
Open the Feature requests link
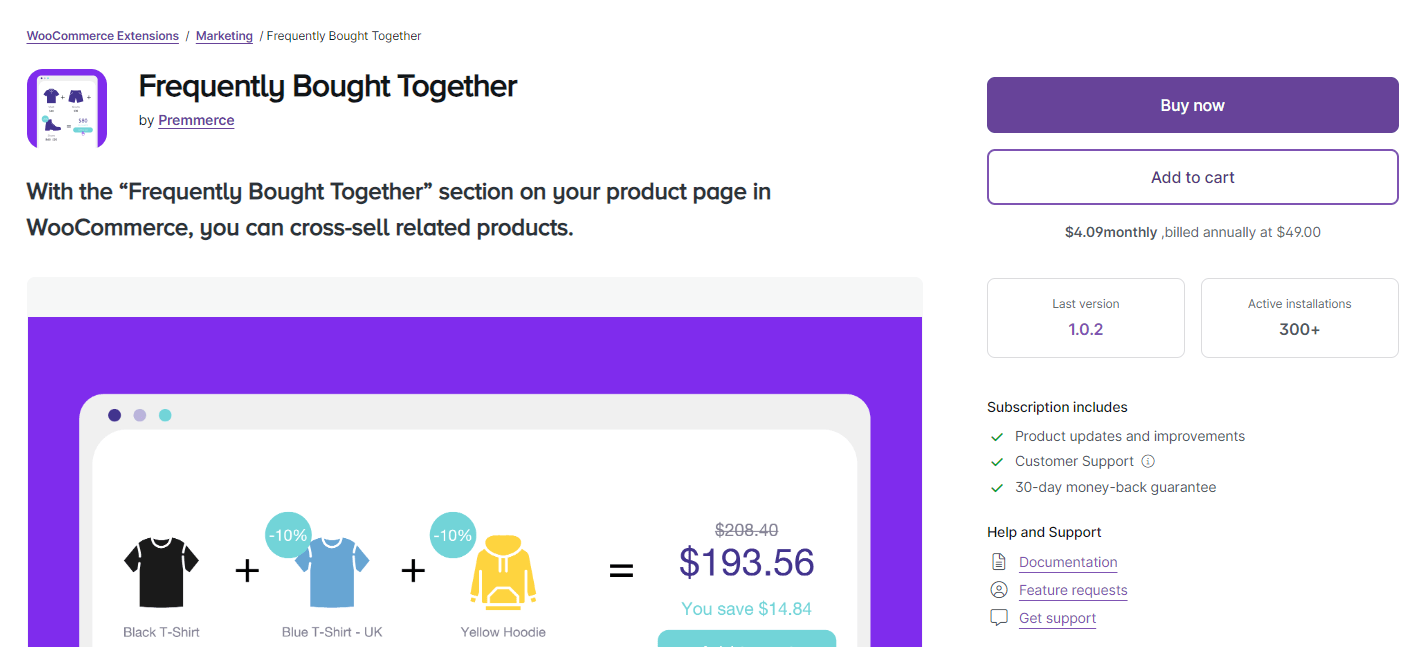(1072, 589)
